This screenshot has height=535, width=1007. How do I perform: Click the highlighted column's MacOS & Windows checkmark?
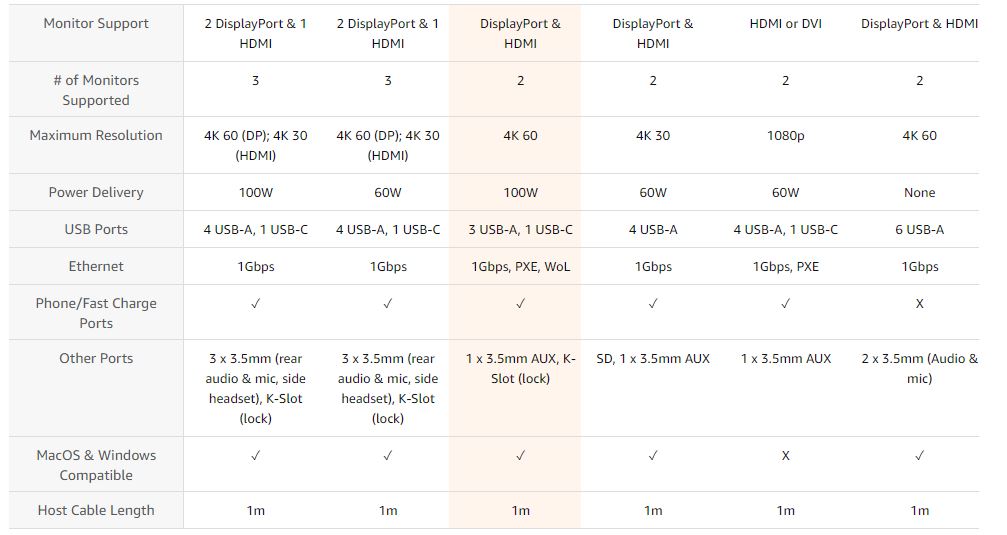tap(520, 455)
